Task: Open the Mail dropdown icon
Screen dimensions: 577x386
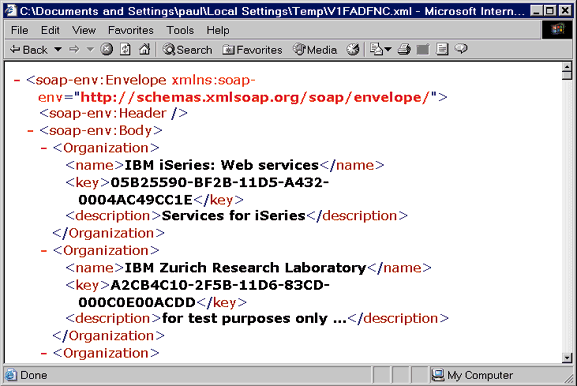Action: tap(380, 49)
